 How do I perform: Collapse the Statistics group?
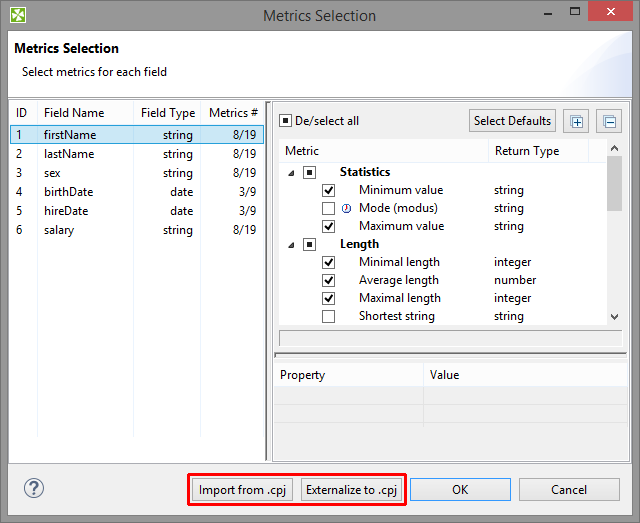(292, 173)
